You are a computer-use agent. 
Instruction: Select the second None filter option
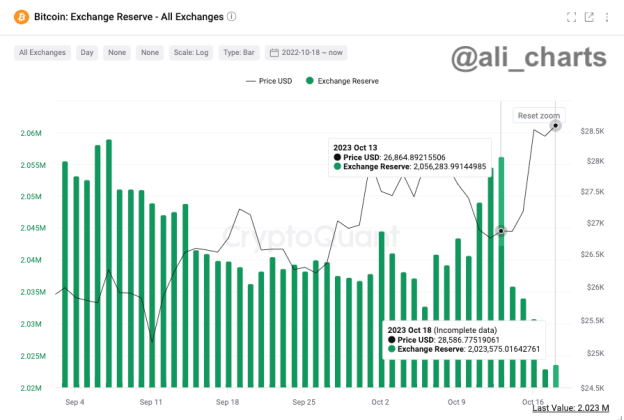[x=150, y=52]
